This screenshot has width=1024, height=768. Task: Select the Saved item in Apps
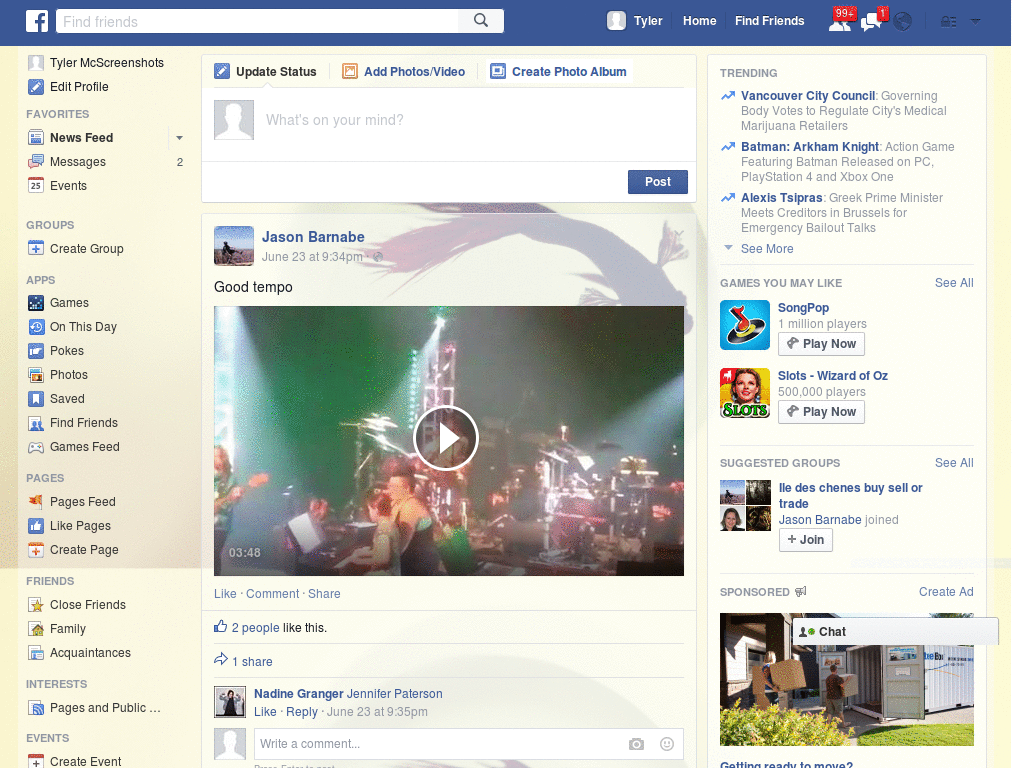pos(67,398)
